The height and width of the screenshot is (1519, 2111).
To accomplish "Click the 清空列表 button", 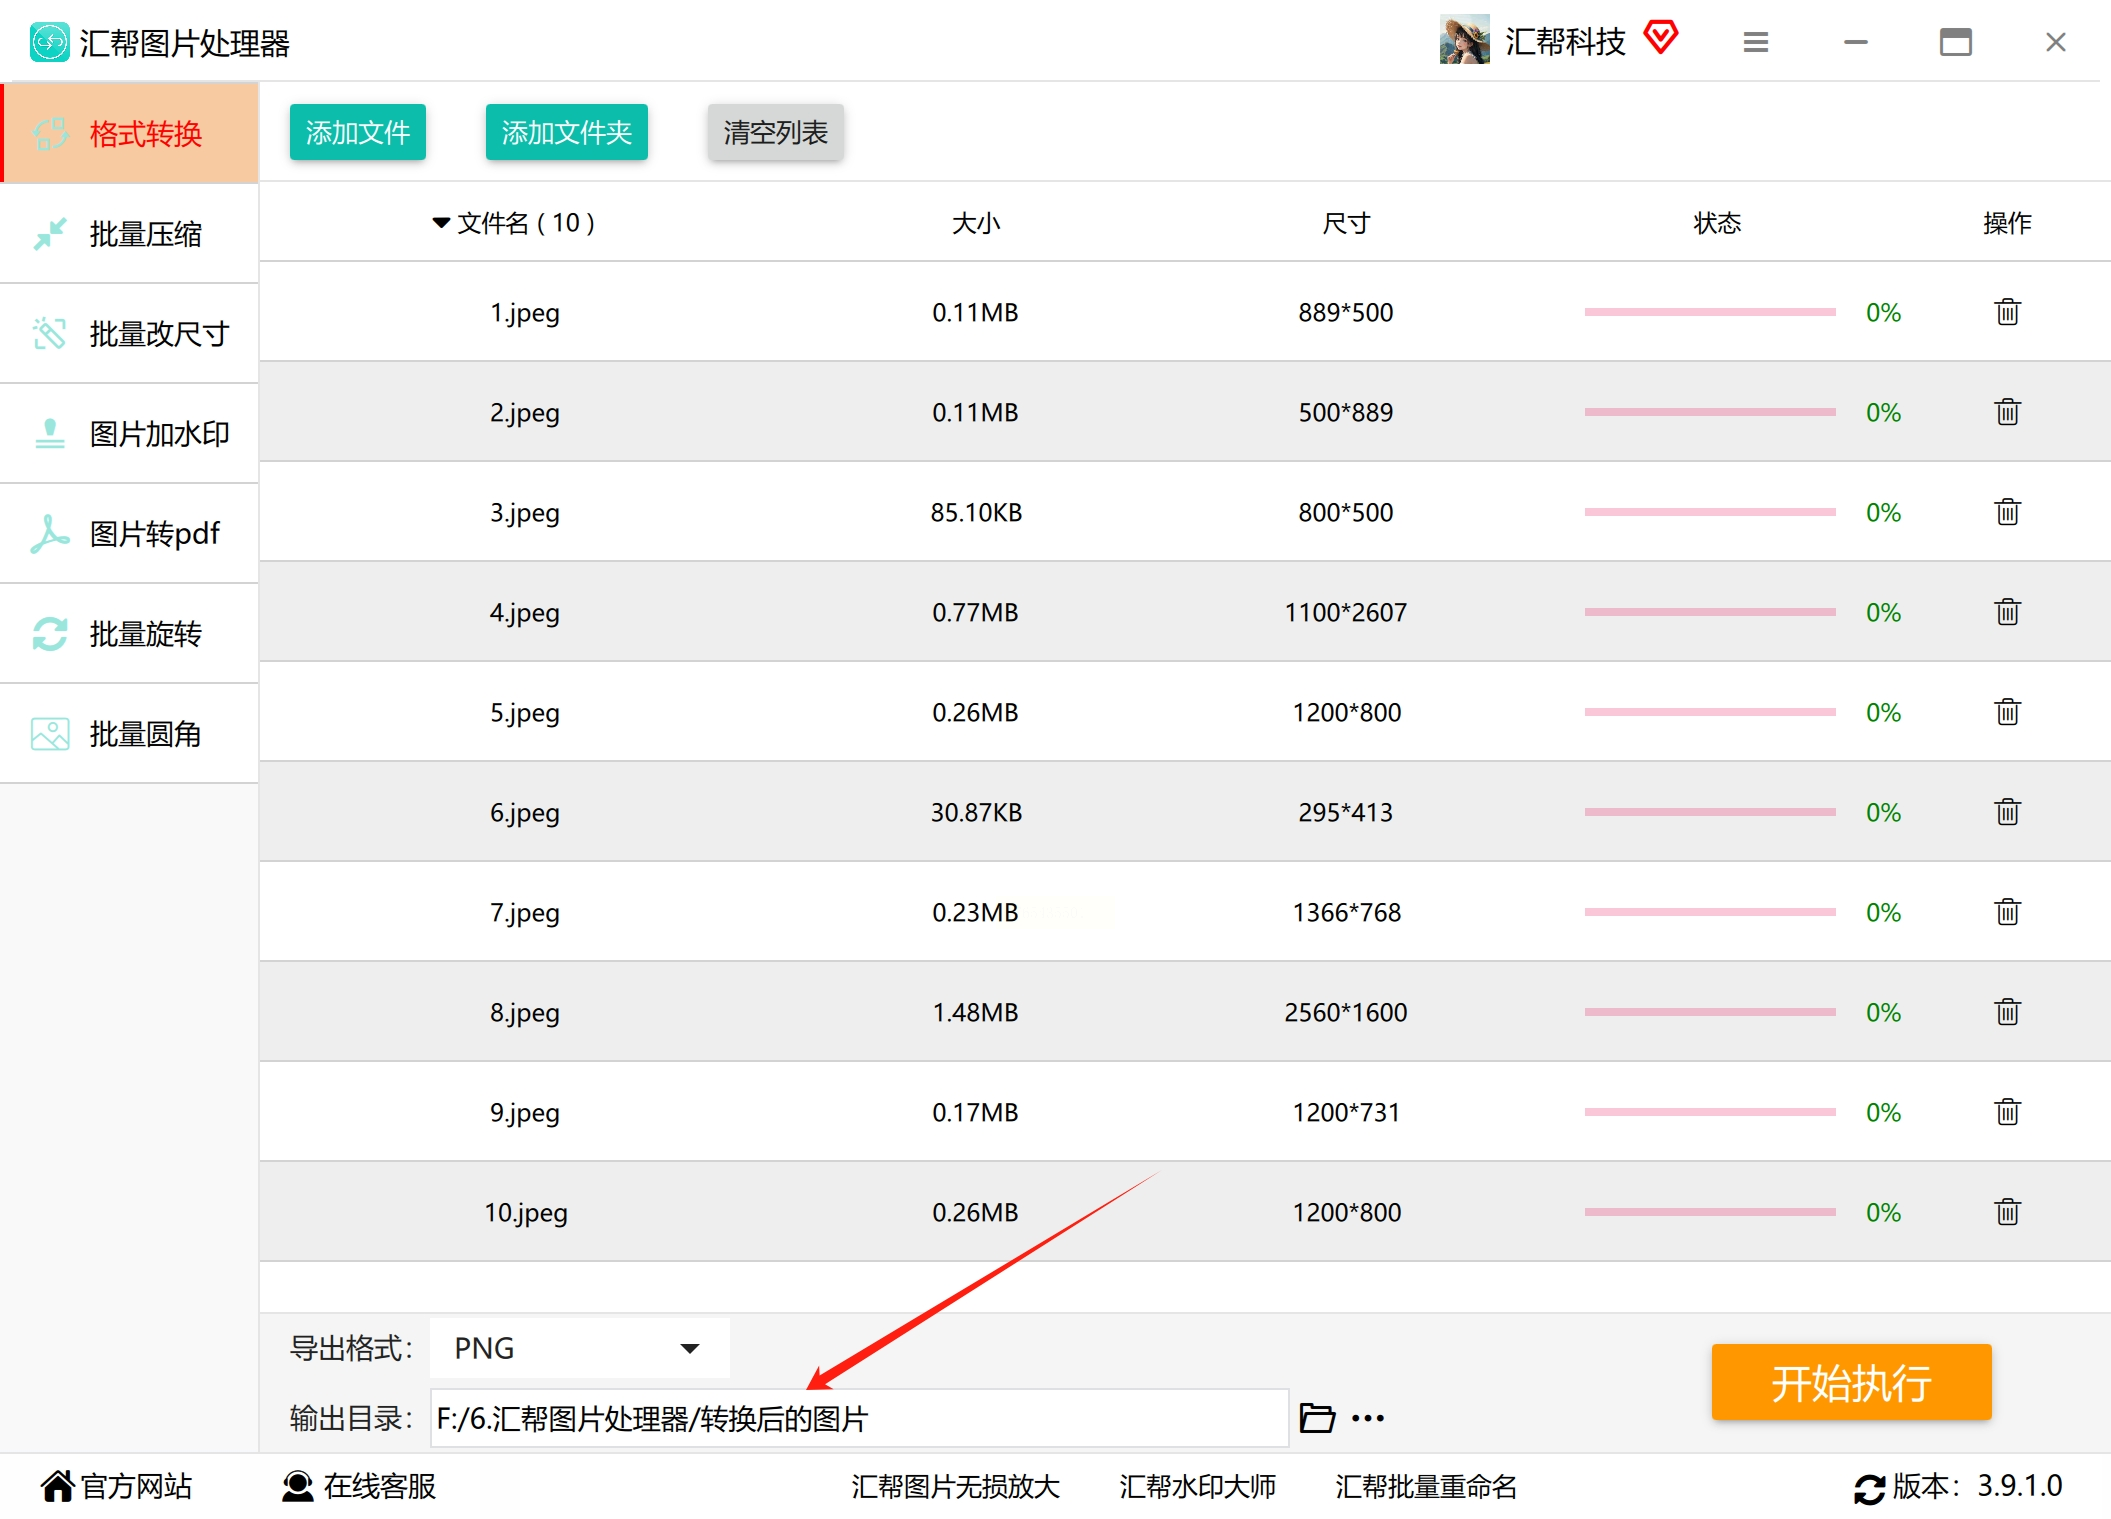I will click(775, 132).
